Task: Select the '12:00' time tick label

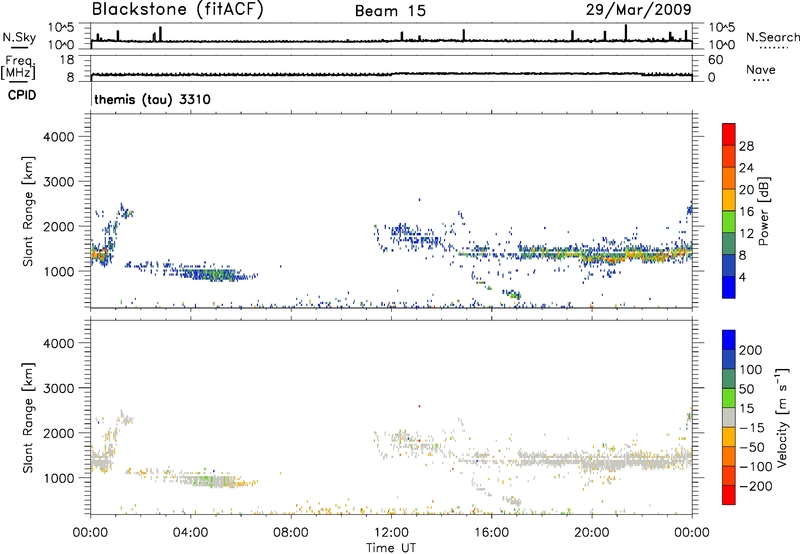Action: coord(391,533)
